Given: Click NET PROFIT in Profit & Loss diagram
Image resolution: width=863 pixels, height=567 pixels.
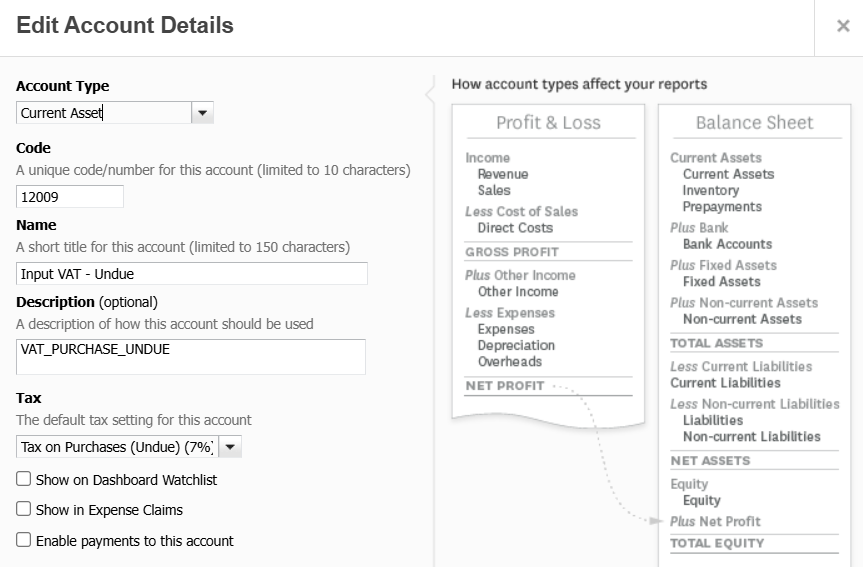Looking at the screenshot, I should coord(505,386).
